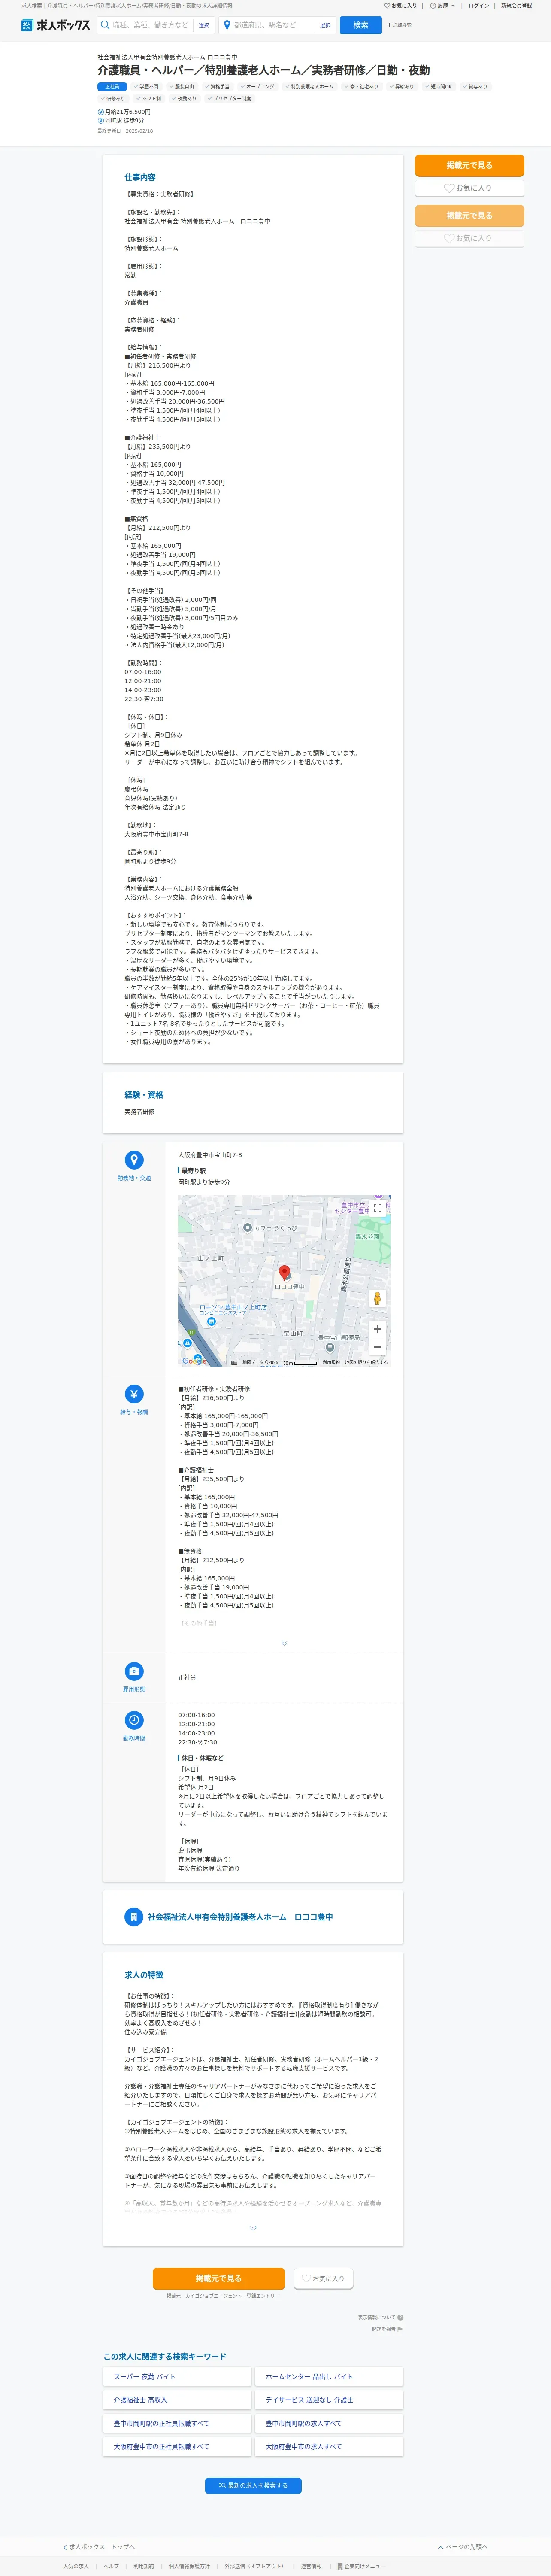The image size is (551, 2576).
Task: Click 最新の求人を検索する button
Action: pos(253,2485)
